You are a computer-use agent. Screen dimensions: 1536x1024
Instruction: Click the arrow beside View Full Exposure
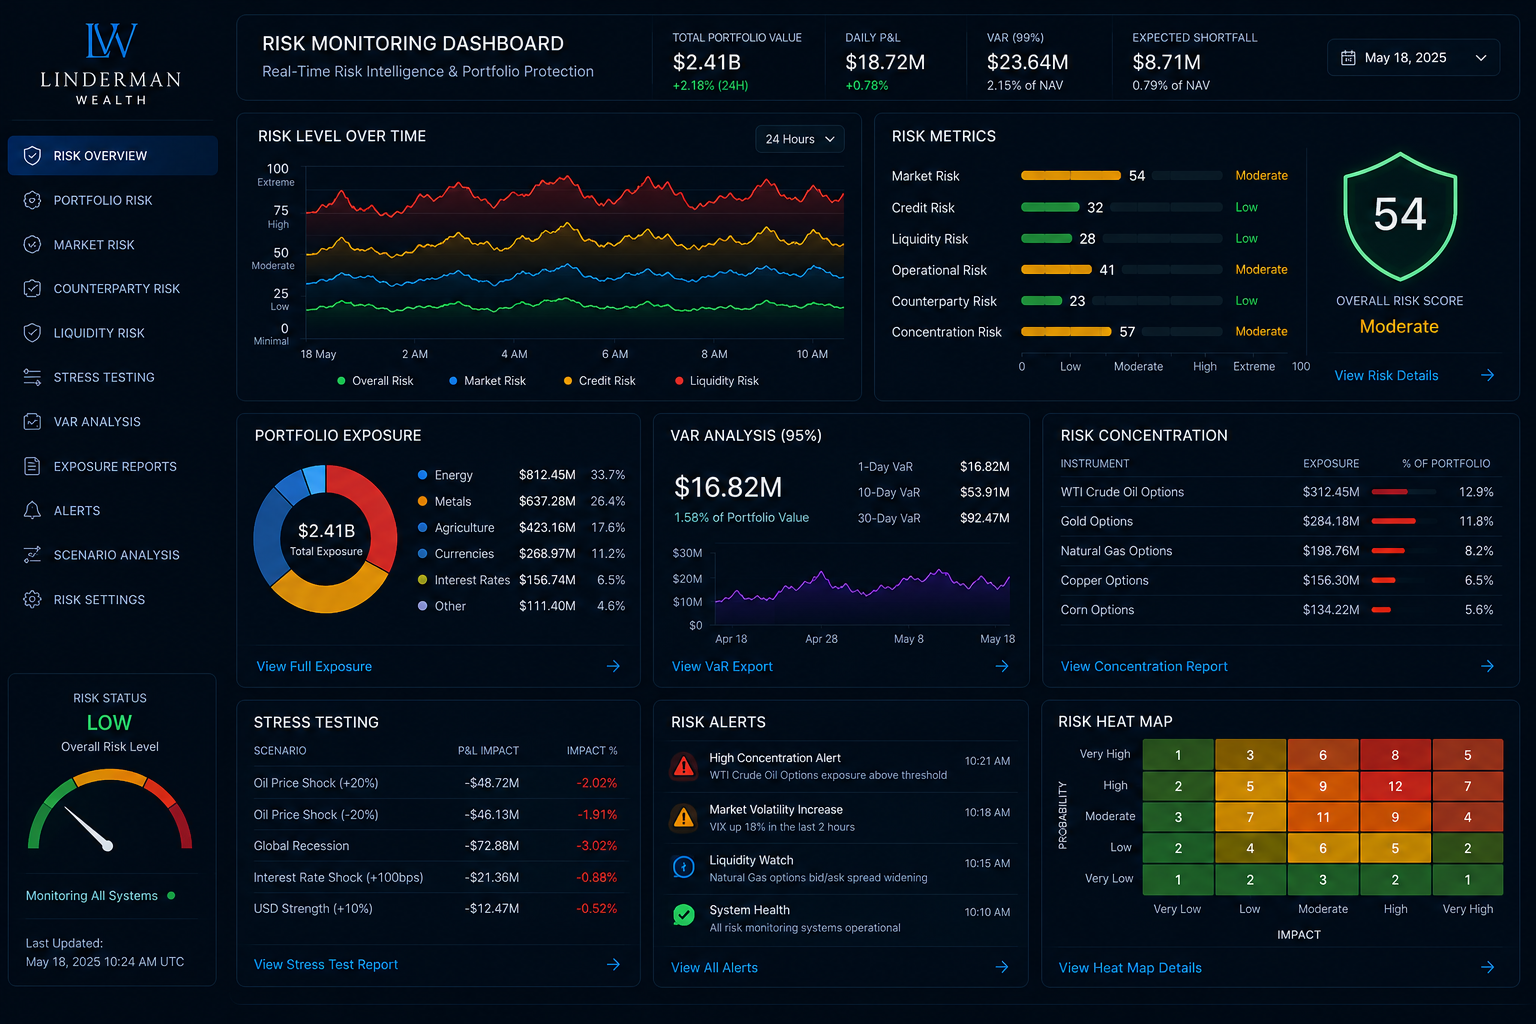coord(613,666)
